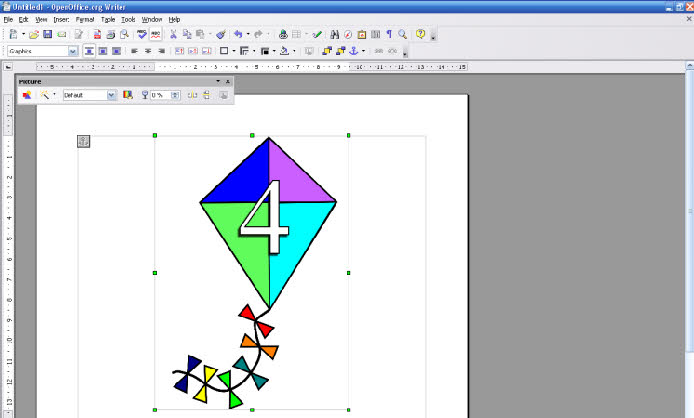Viewport: 694px width, 418px height.
Task: Click the Save document icon
Action: pyautogui.click(x=48, y=34)
